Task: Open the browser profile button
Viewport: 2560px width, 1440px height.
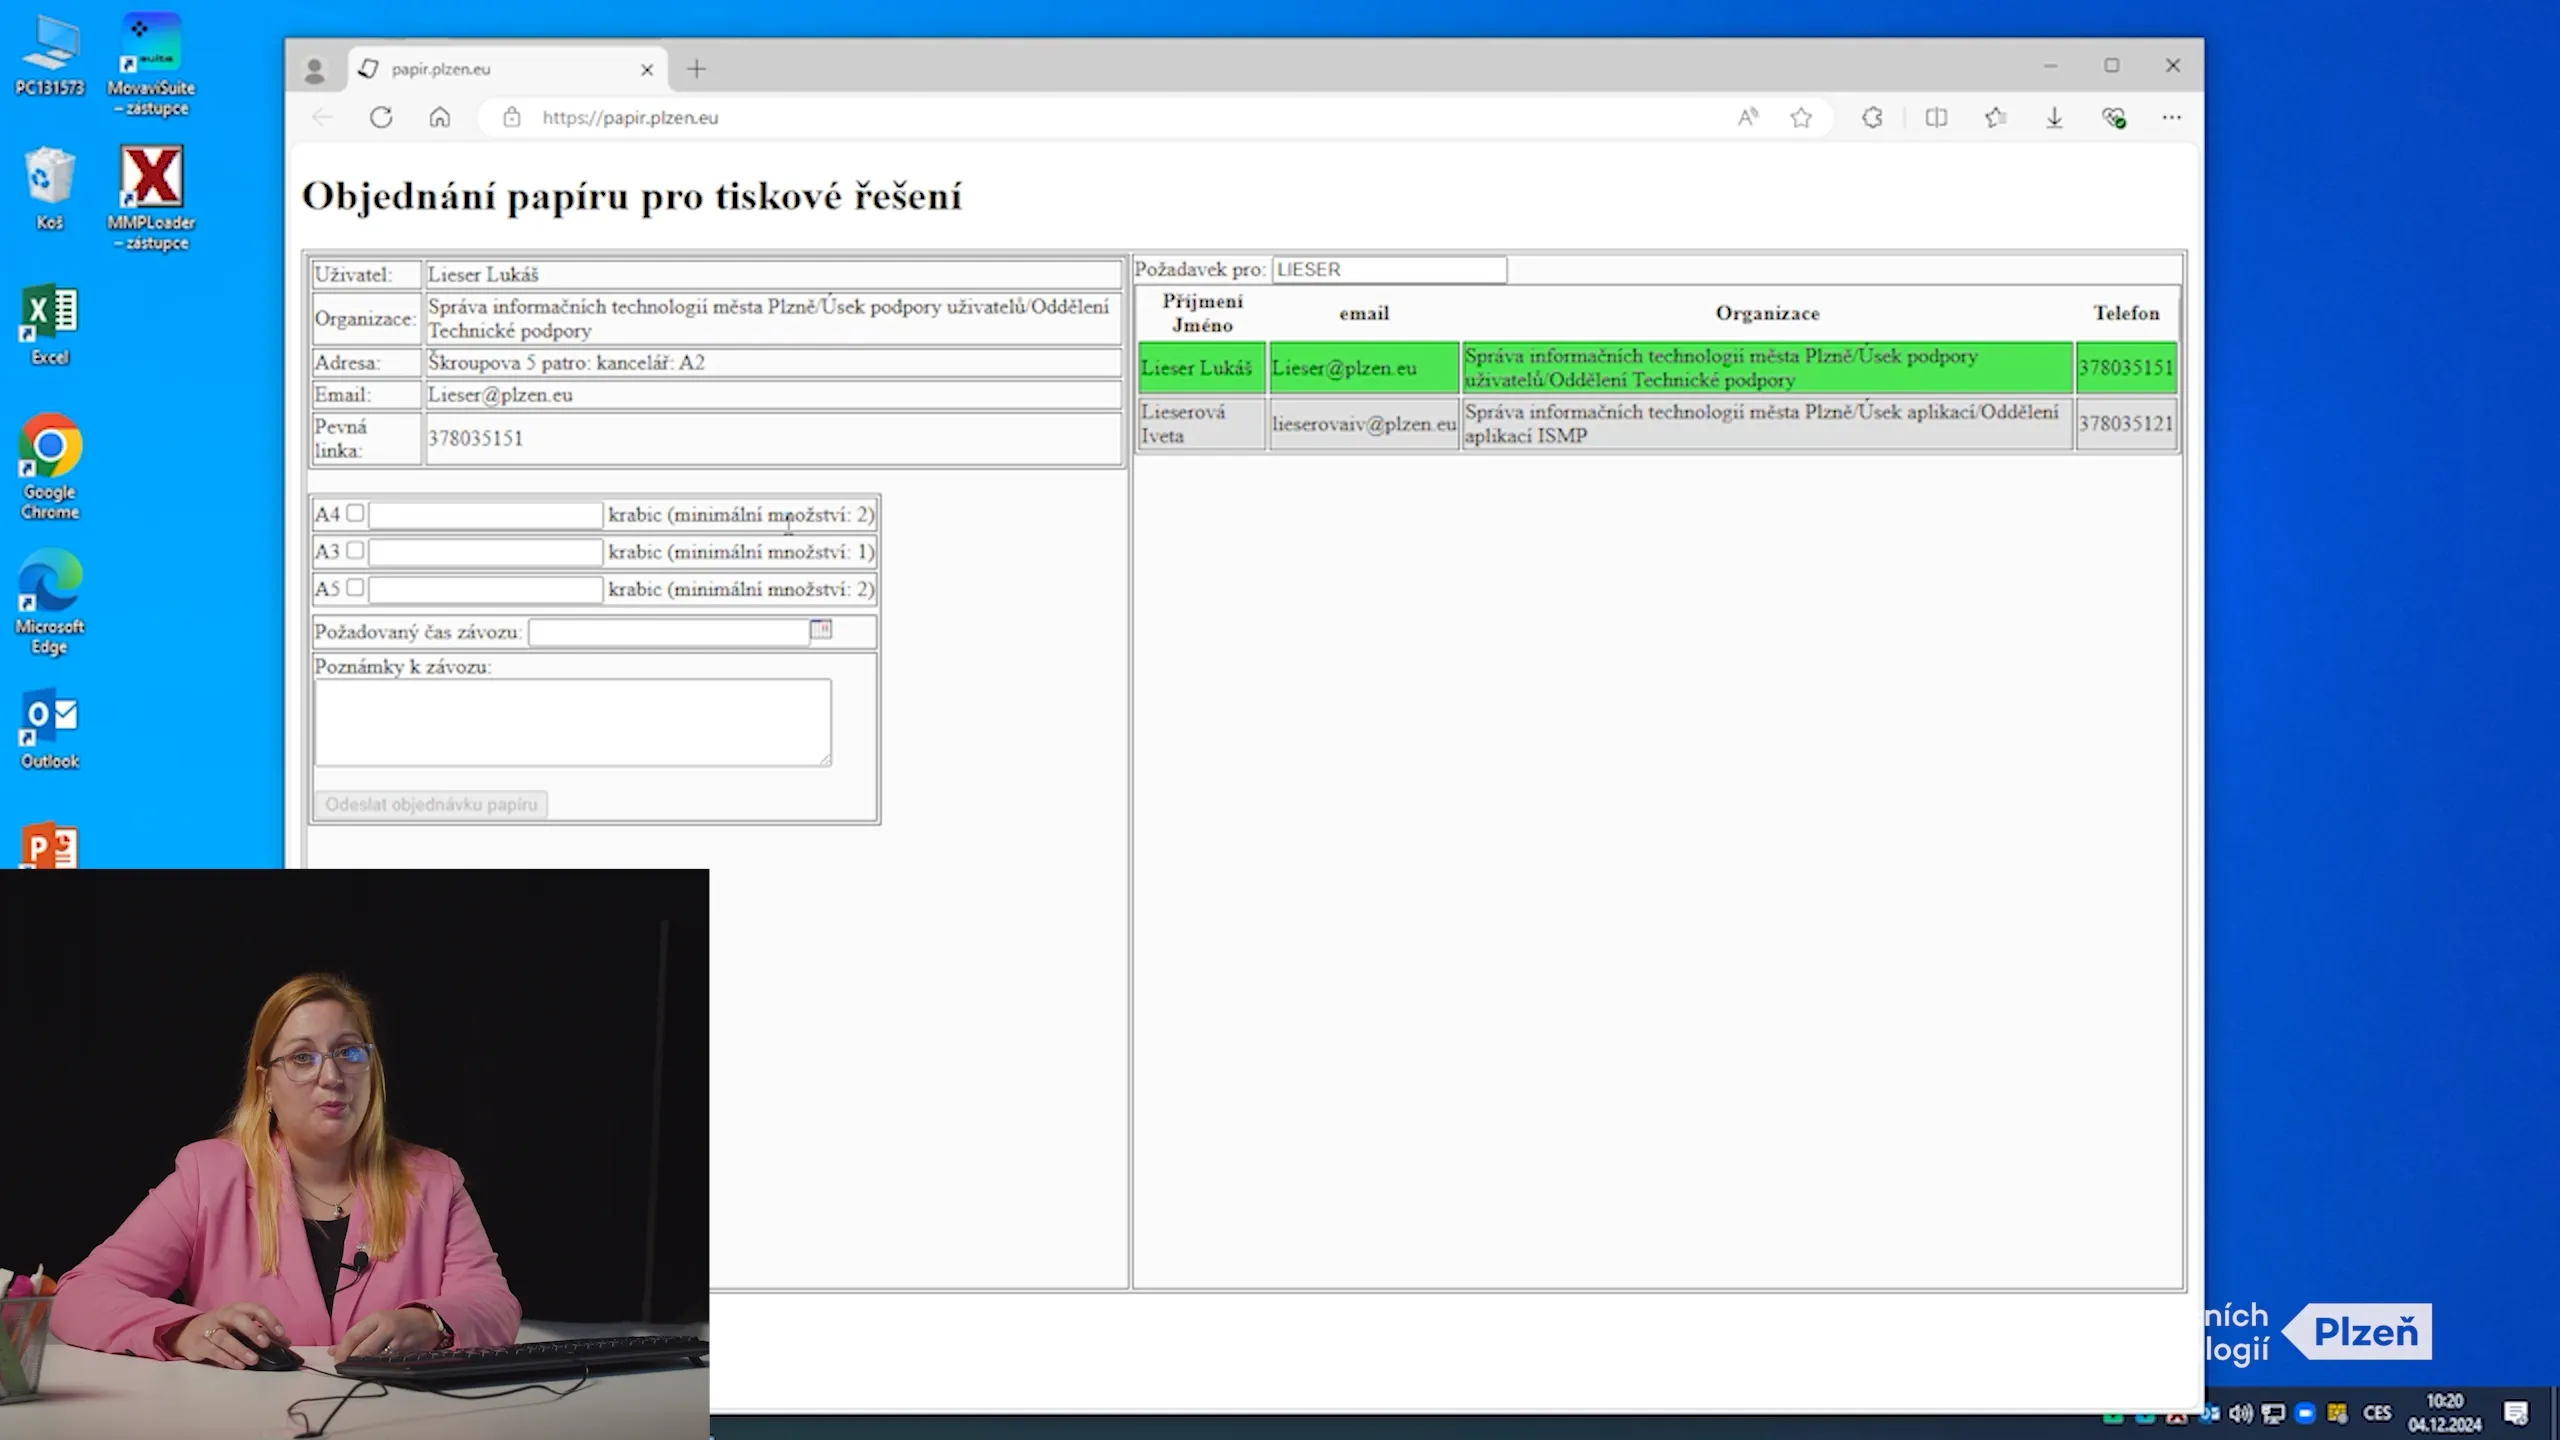Action: [x=315, y=69]
